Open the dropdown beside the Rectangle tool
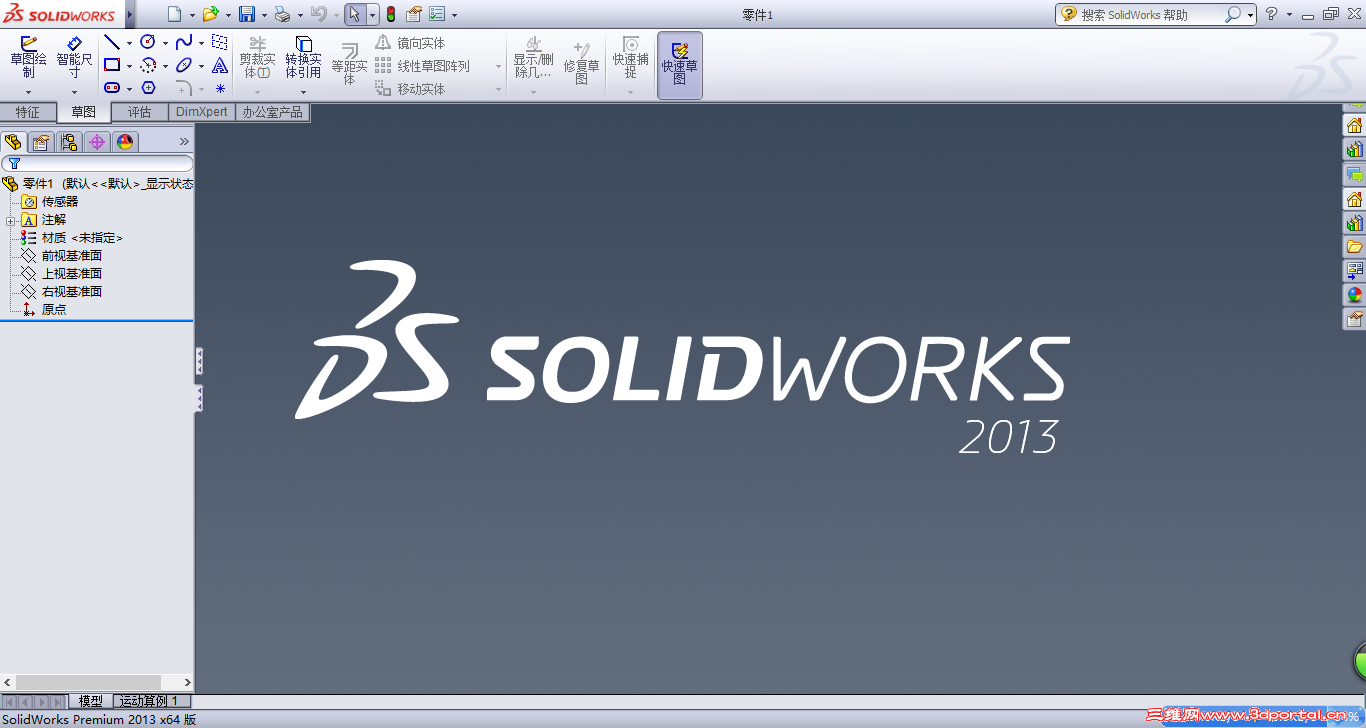This screenshot has height=728, width=1366. coord(129,66)
